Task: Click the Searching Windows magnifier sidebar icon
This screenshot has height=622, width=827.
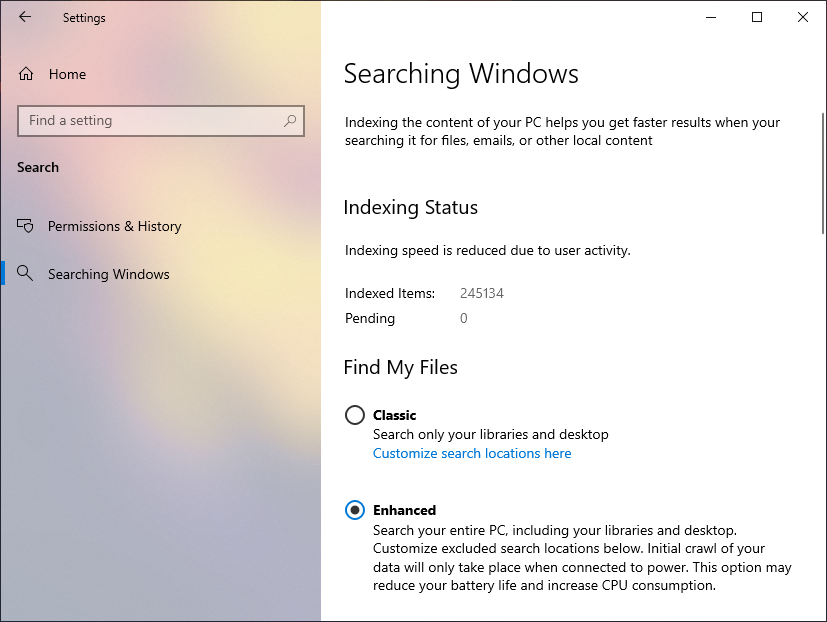Action: click(x=25, y=274)
